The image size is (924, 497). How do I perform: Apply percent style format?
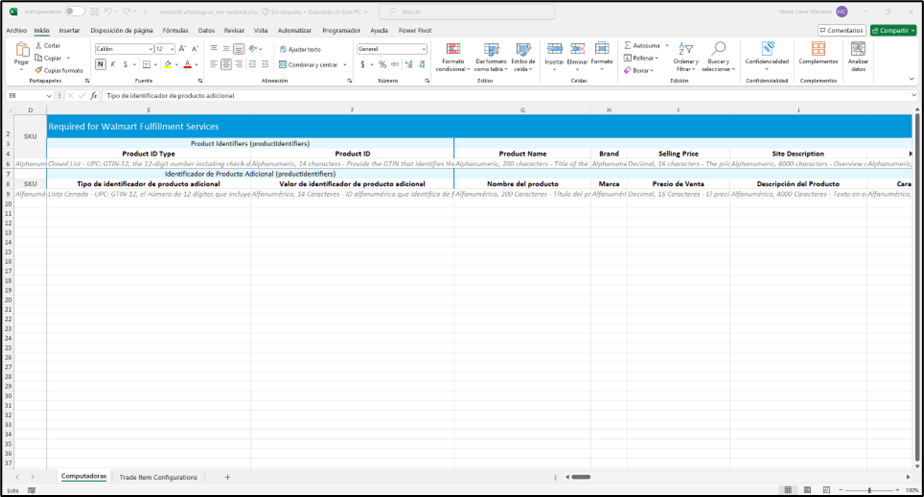382,64
